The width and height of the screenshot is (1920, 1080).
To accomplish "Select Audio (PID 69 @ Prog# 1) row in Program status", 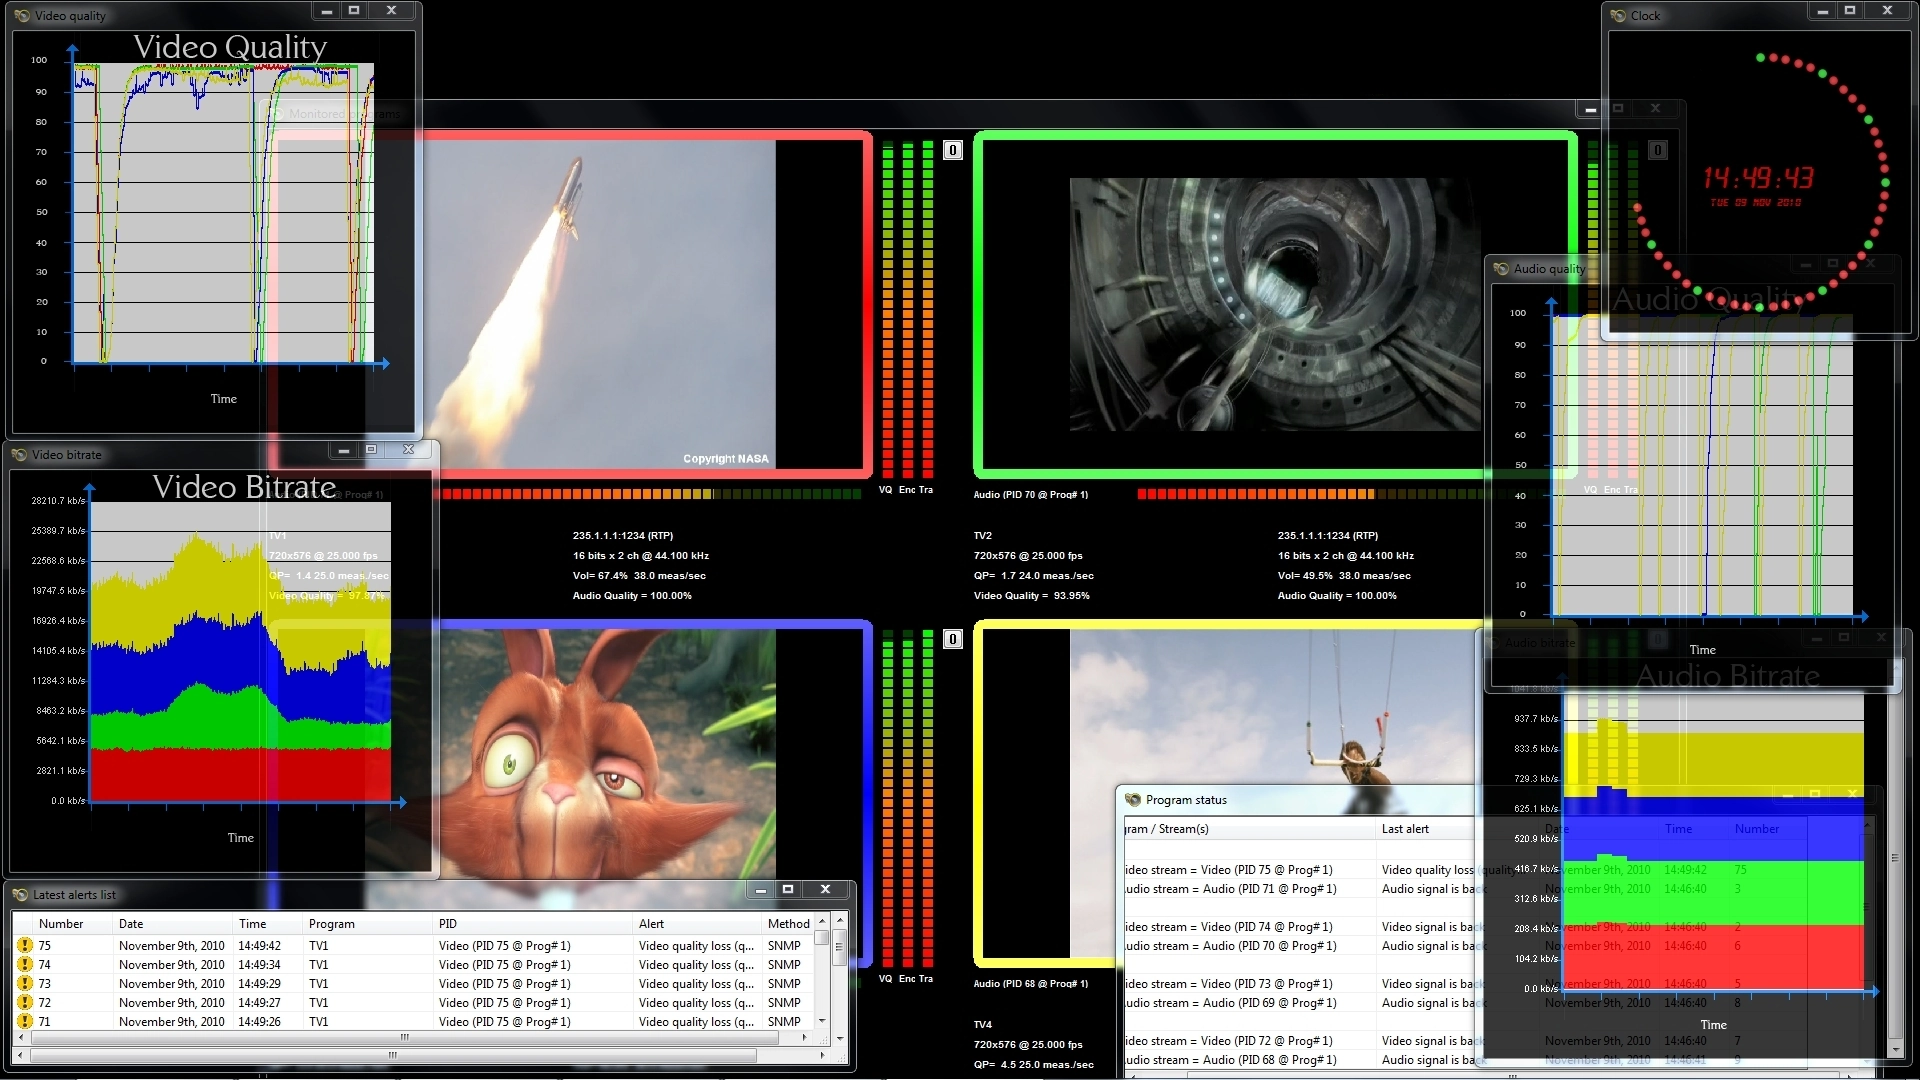I will pyautogui.click(x=1300, y=1003).
